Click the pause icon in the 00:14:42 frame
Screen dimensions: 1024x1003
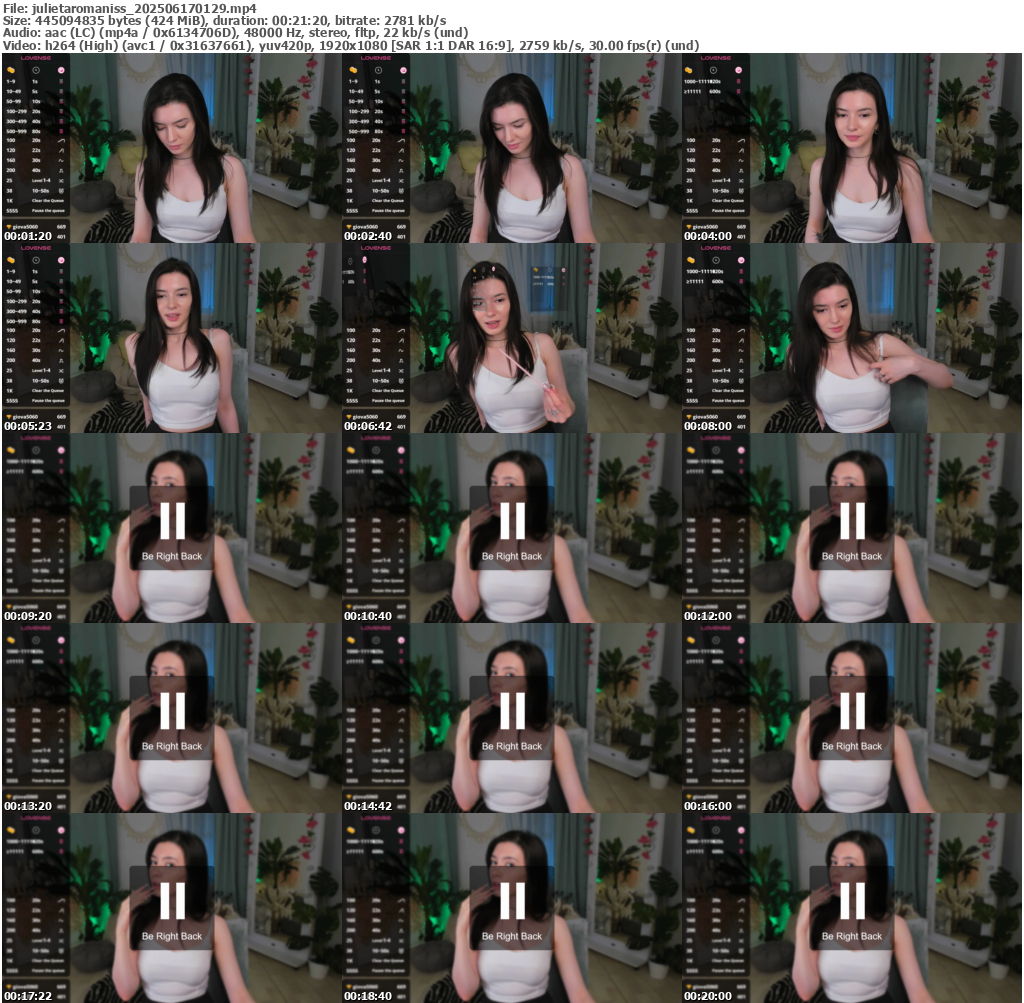click(x=512, y=710)
